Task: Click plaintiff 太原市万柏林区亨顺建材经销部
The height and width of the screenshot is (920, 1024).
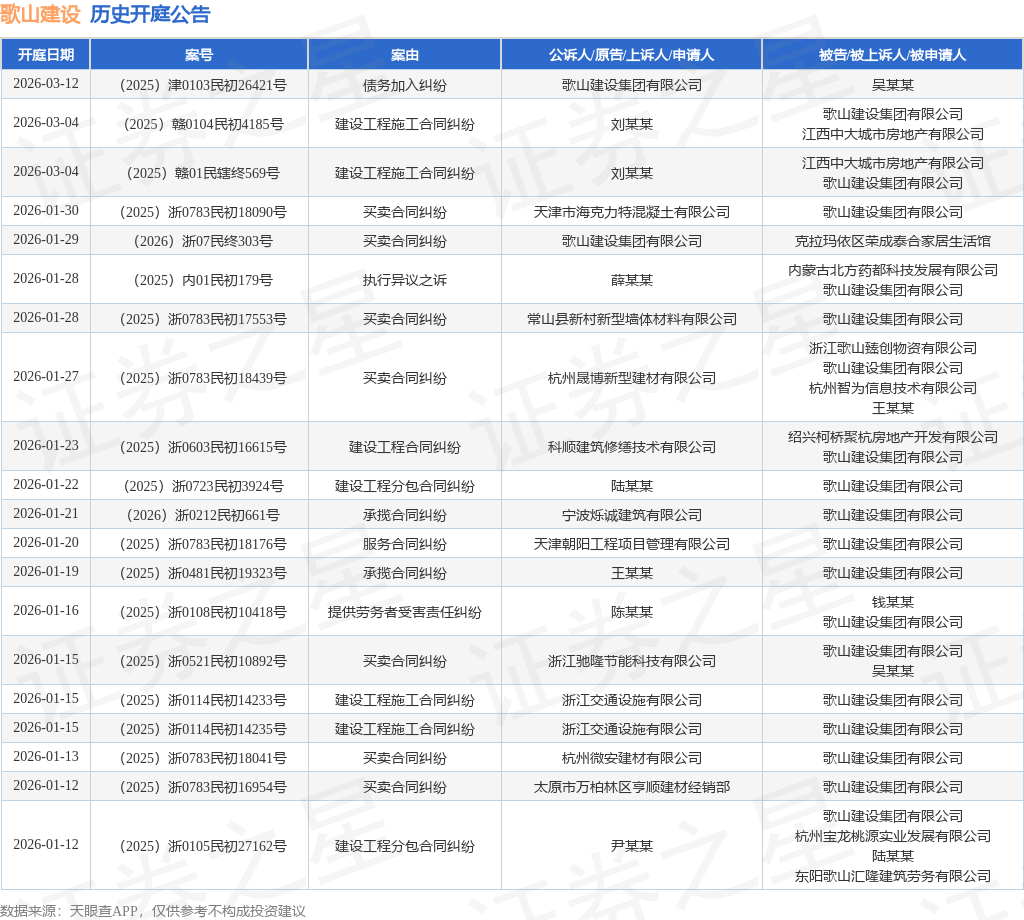Action: pyautogui.click(x=632, y=787)
